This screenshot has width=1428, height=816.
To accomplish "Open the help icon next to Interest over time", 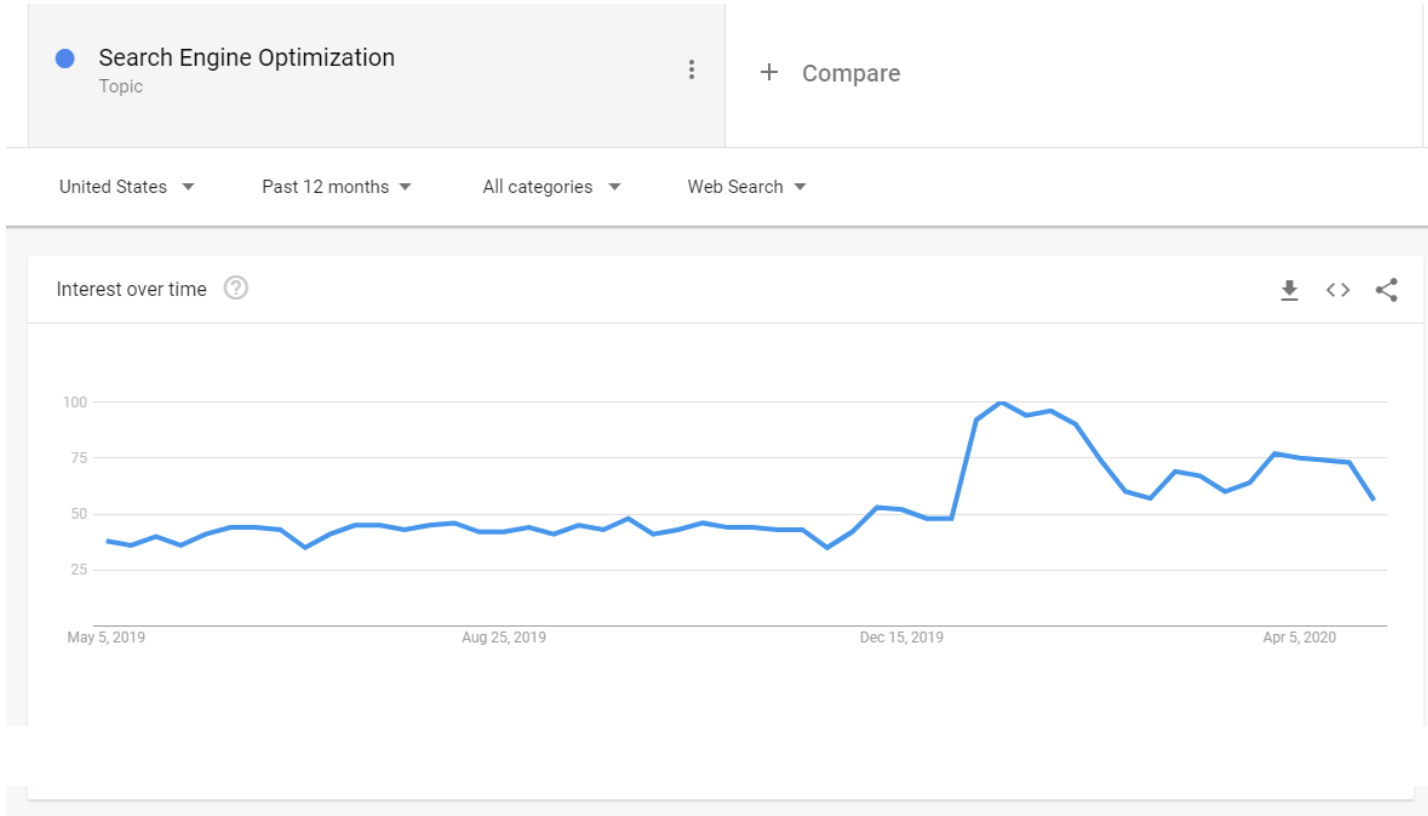I will [236, 289].
